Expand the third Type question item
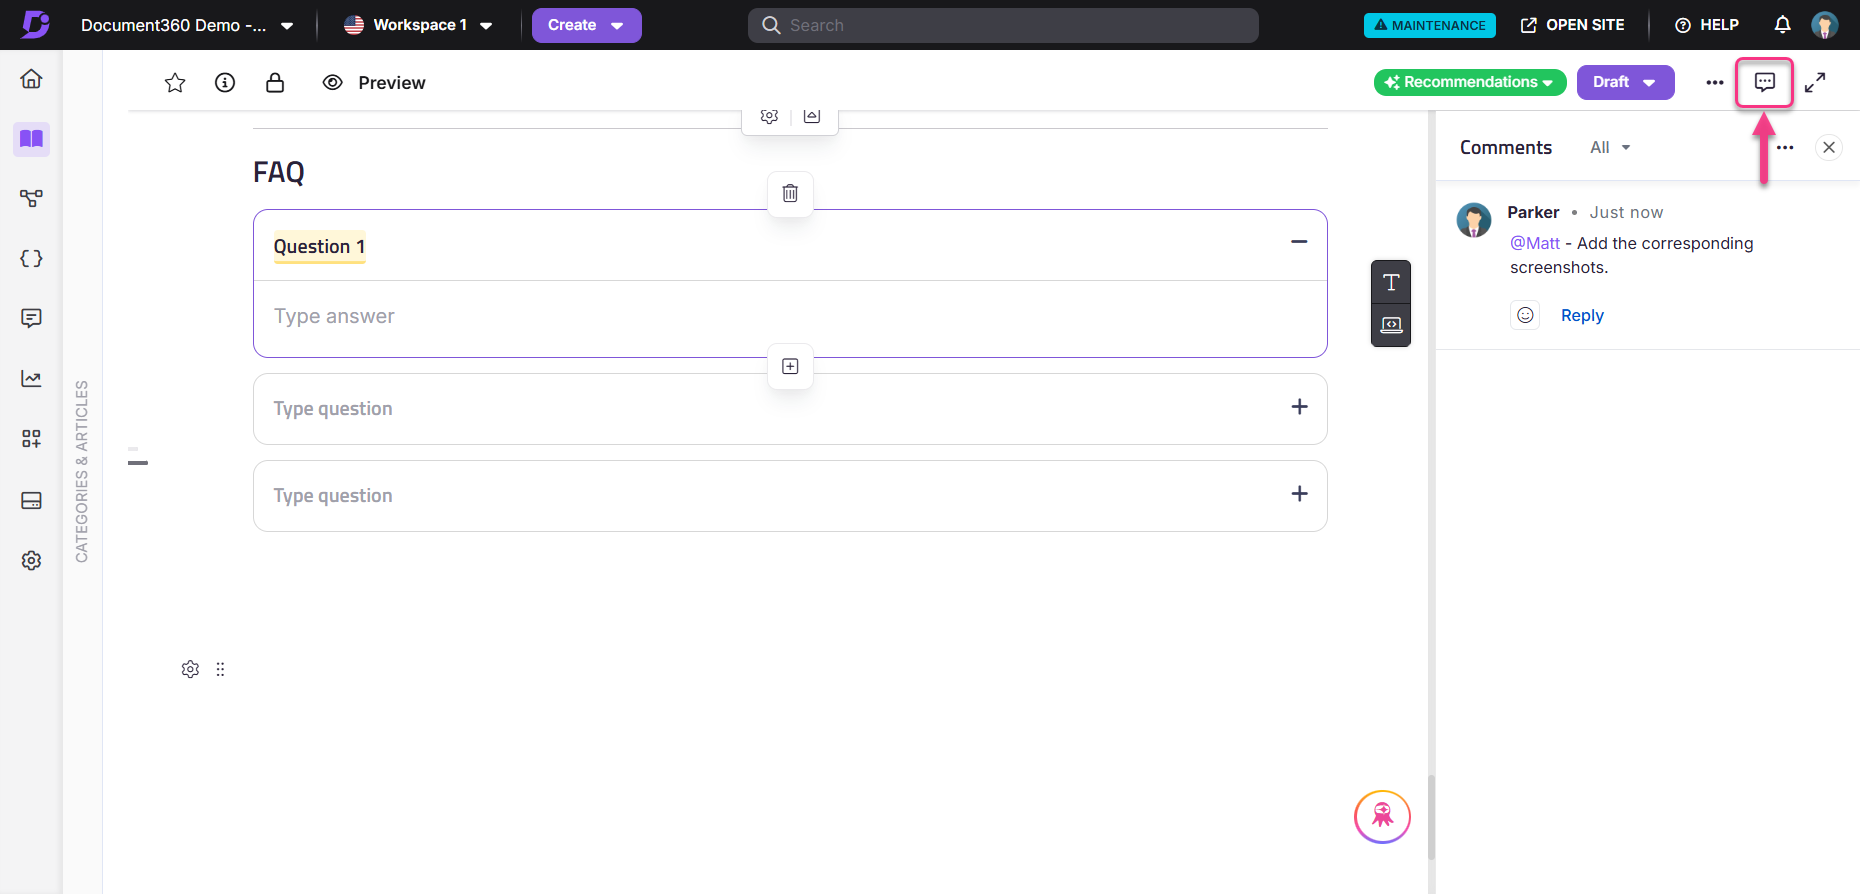1860x894 pixels. (1299, 494)
